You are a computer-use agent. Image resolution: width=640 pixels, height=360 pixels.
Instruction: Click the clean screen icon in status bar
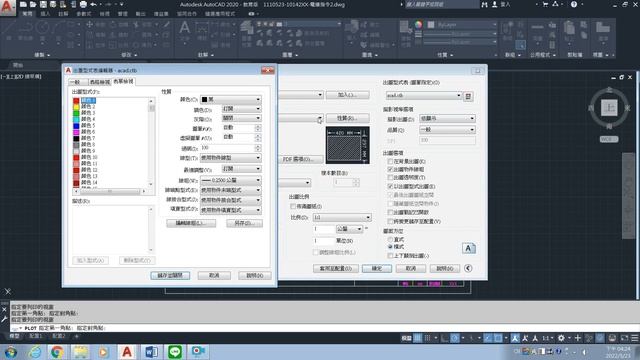pyautogui.click(x=625, y=338)
